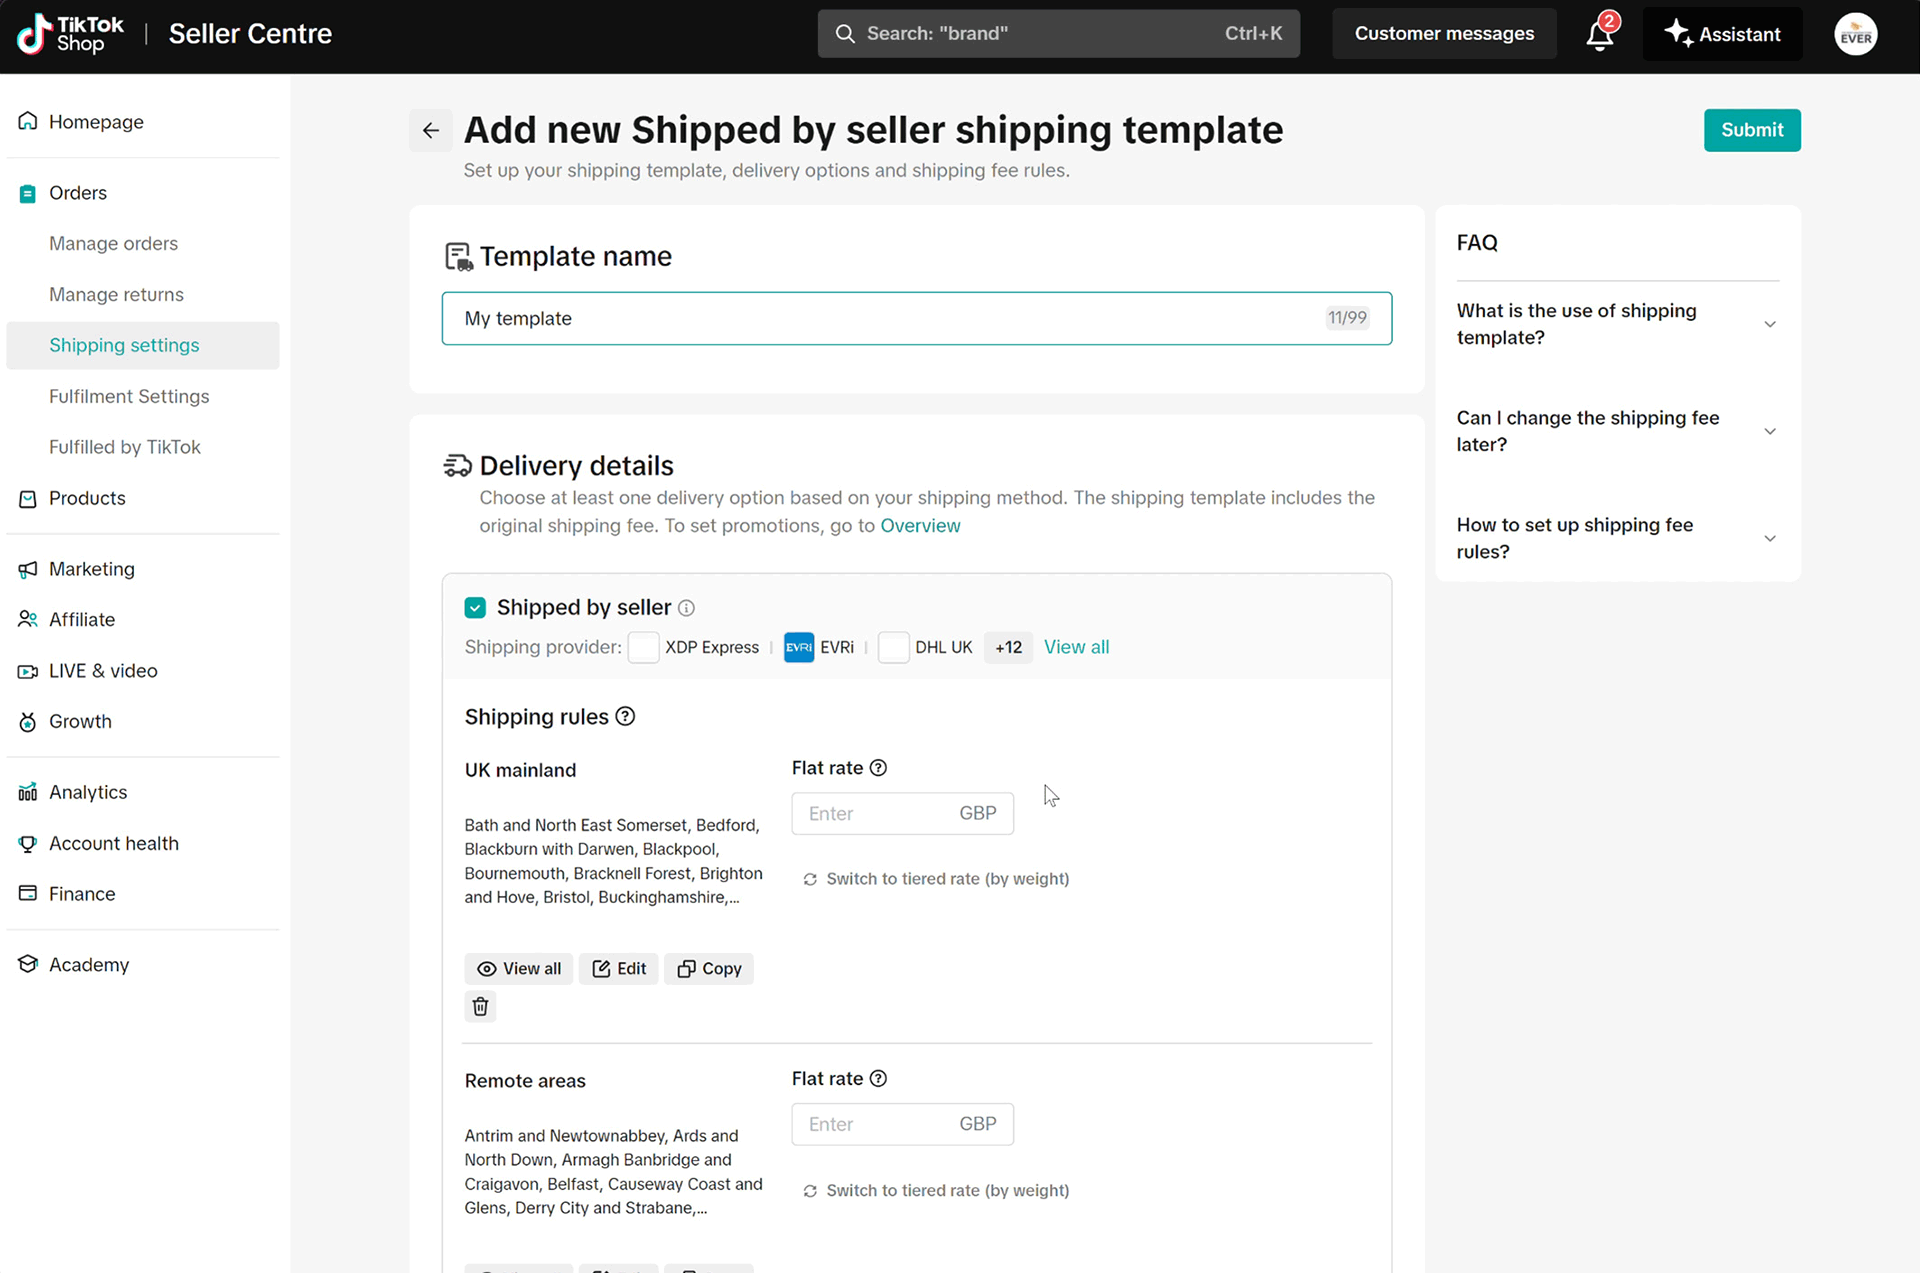Open notifications via the bell icon

[x=1599, y=33]
